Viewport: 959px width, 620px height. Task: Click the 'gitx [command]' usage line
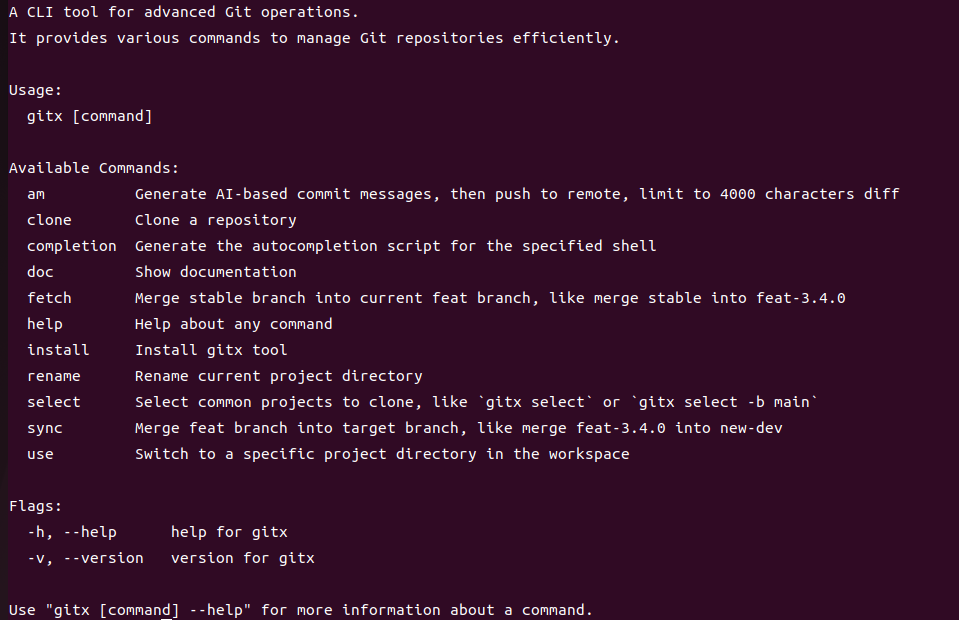pyautogui.click(x=90, y=116)
